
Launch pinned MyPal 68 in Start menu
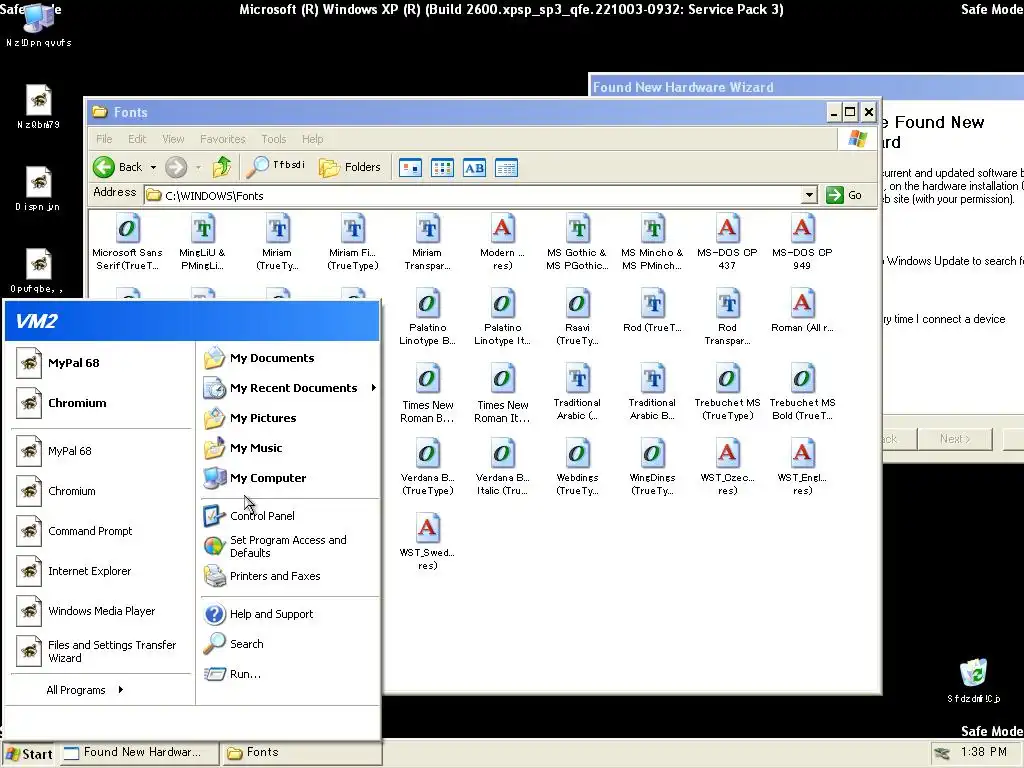tap(101, 363)
